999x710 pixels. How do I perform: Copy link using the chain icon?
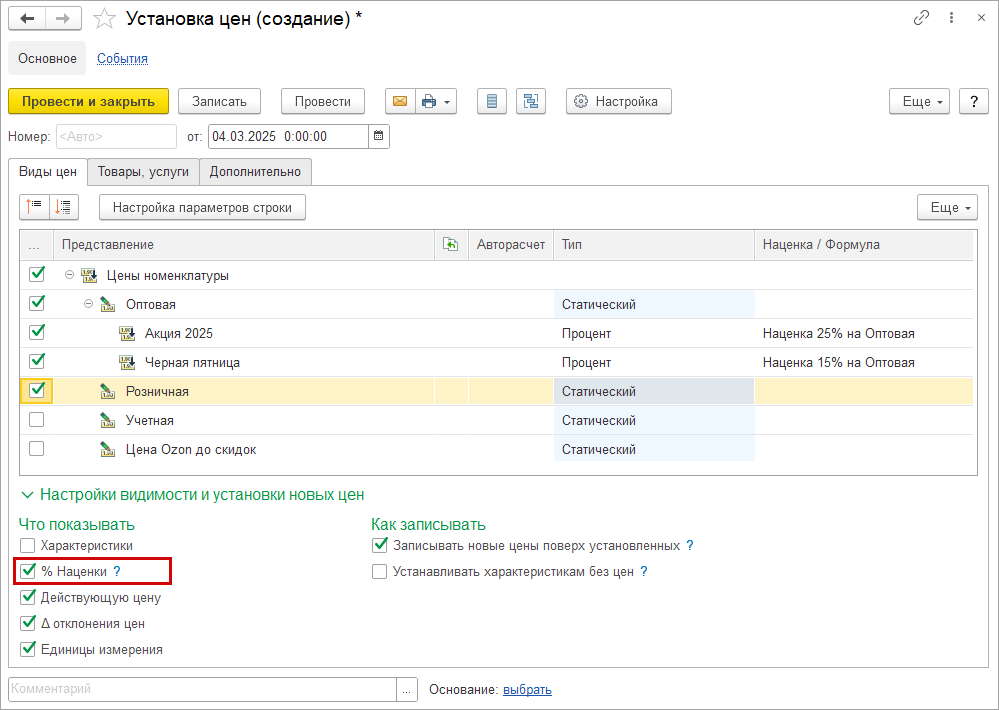point(921,18)
